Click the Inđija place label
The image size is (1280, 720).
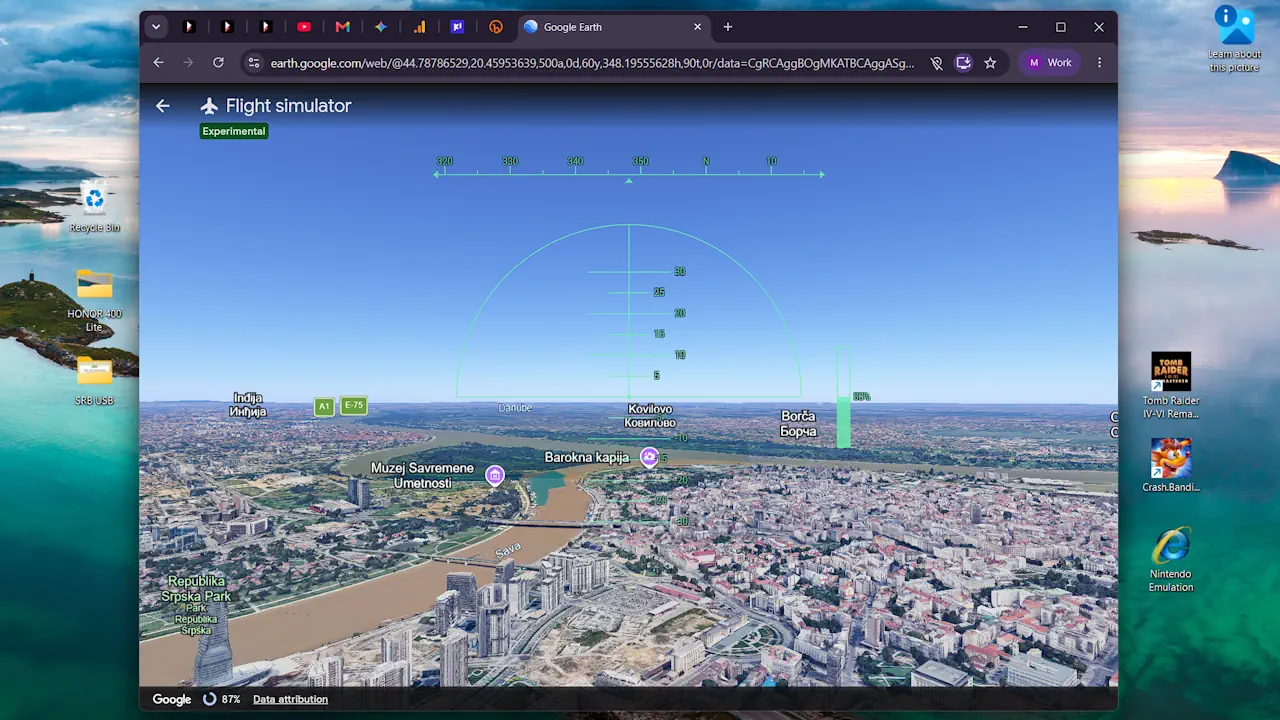(x=248, y=404)
